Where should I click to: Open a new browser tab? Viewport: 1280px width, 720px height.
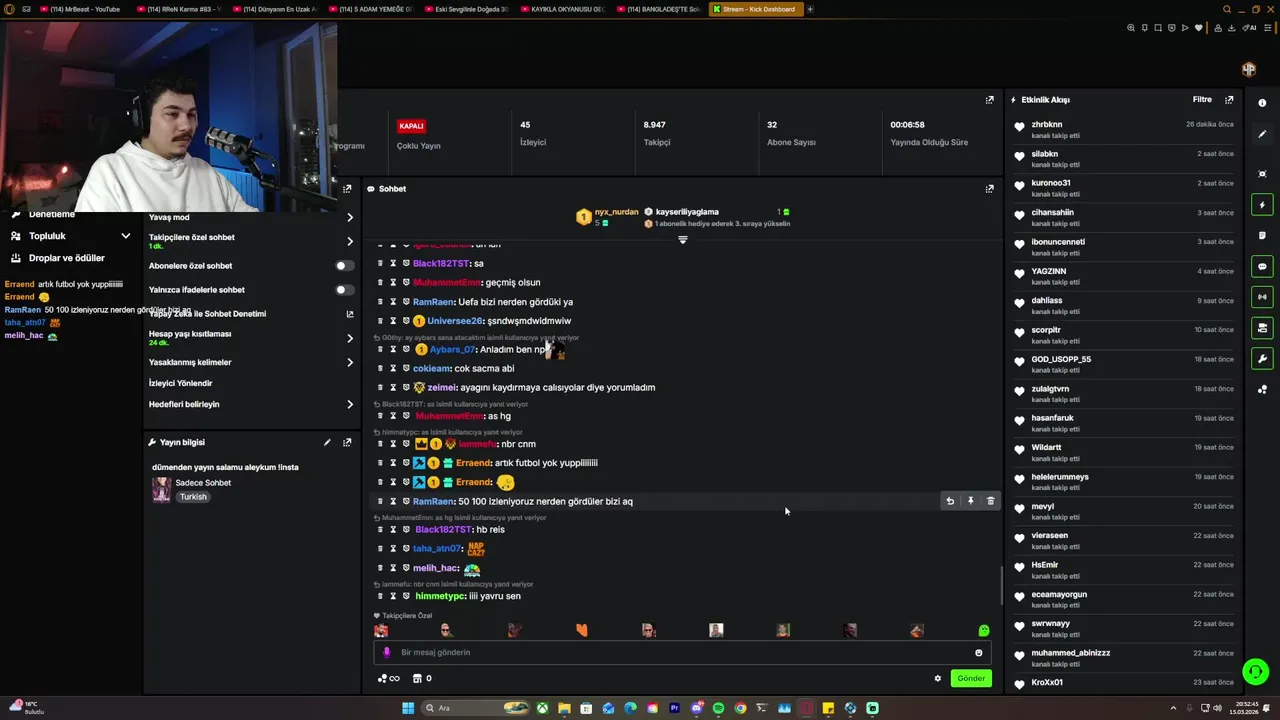coord(810,9)
